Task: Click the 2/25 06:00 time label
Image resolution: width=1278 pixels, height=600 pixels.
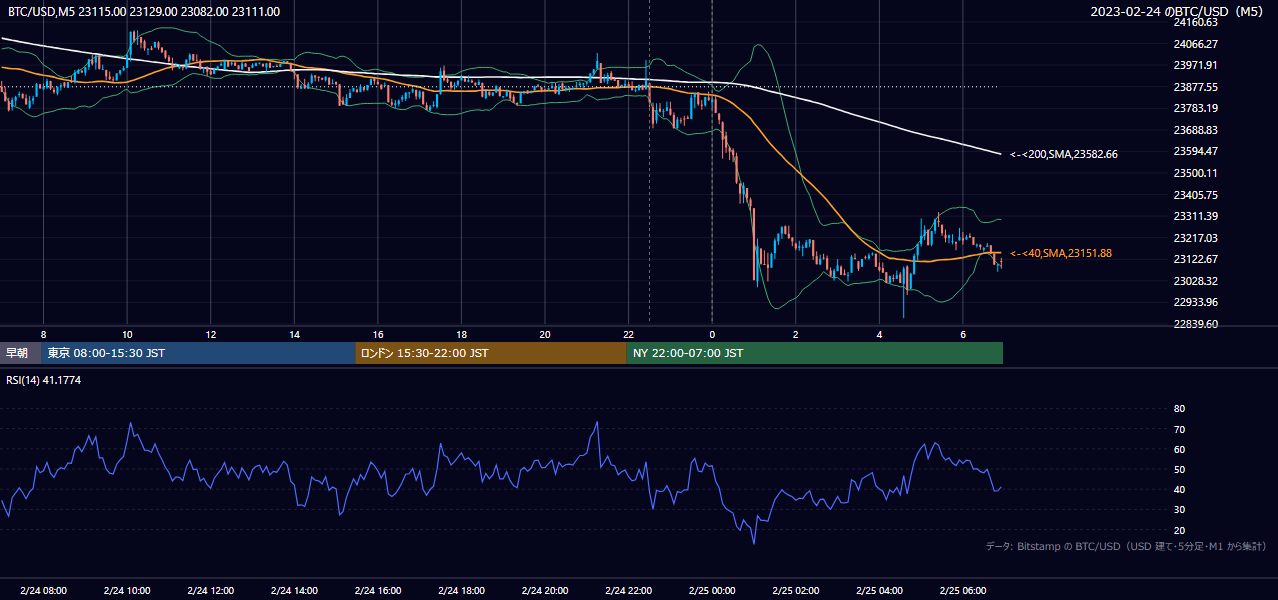Action: coord(963,590)
